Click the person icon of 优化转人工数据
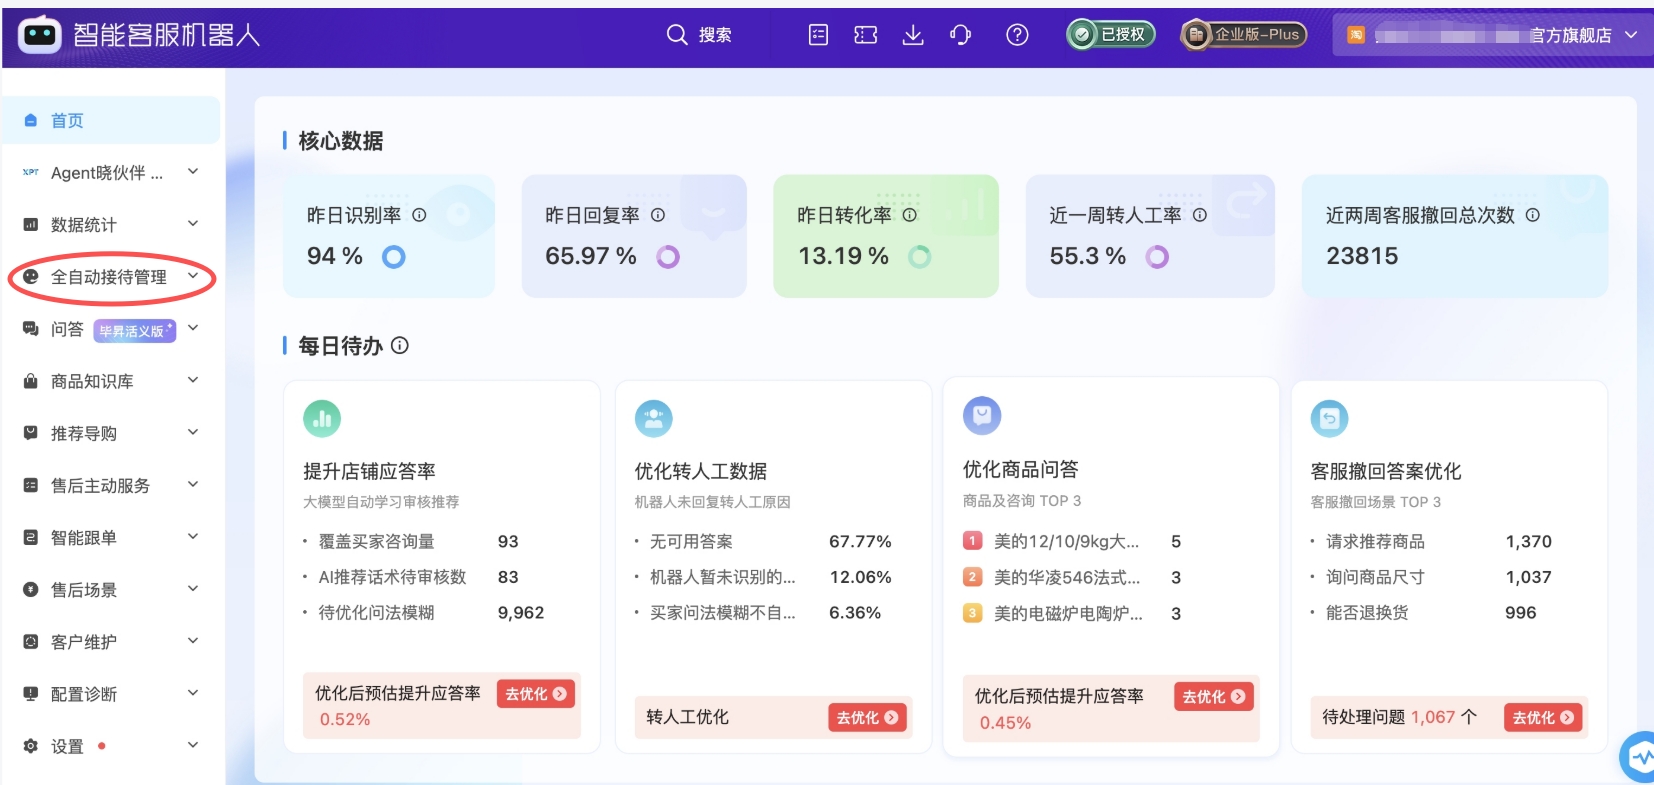Image resolution: width=1654 pixels, height=785 pixels. coord(654,419)
